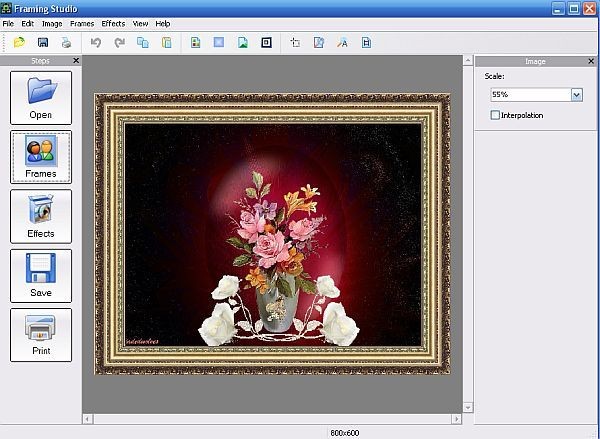Viewport: 600px width, 439px height.
Task: Open the Image menu
Action: (52, 24)
